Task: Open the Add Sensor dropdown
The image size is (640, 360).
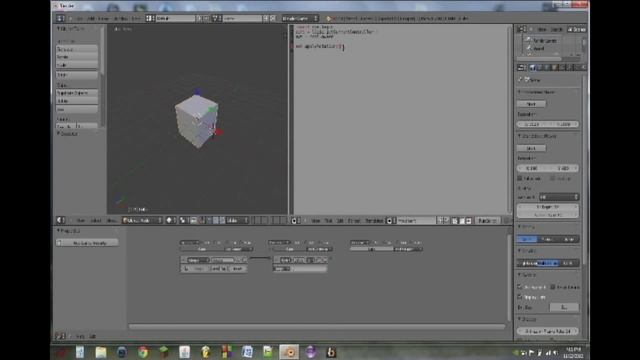Action: pyautogui.click(x=239, y=249)
